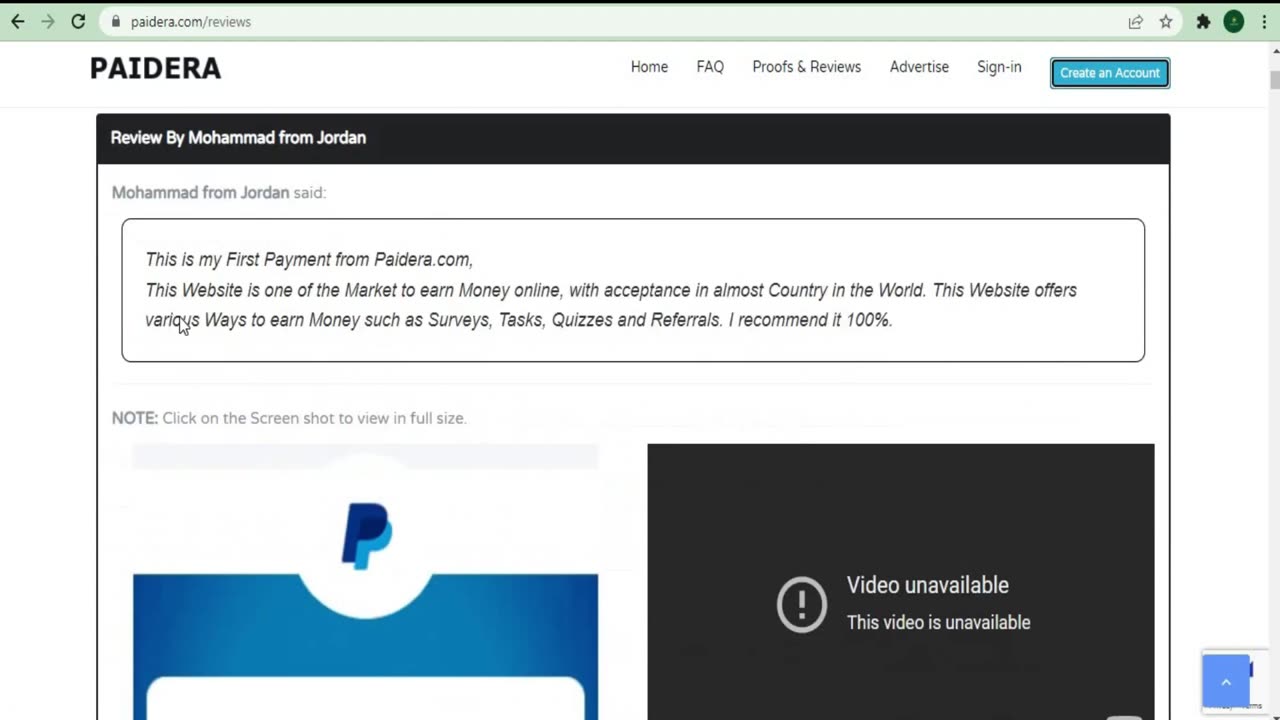Open Chrome's three-dot menu
Viewport: 1280px width, 720px height.
coord(1264,21)
